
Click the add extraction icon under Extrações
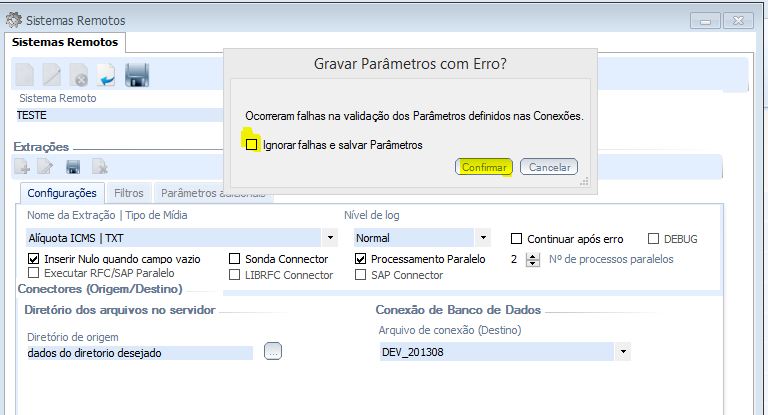click(x=22, y=167)
